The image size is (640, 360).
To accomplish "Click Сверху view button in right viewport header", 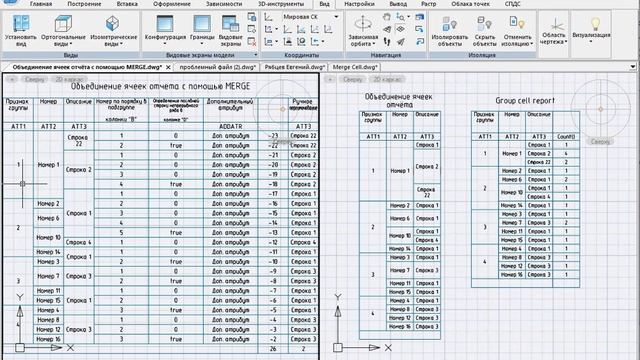I will (353, 79).
